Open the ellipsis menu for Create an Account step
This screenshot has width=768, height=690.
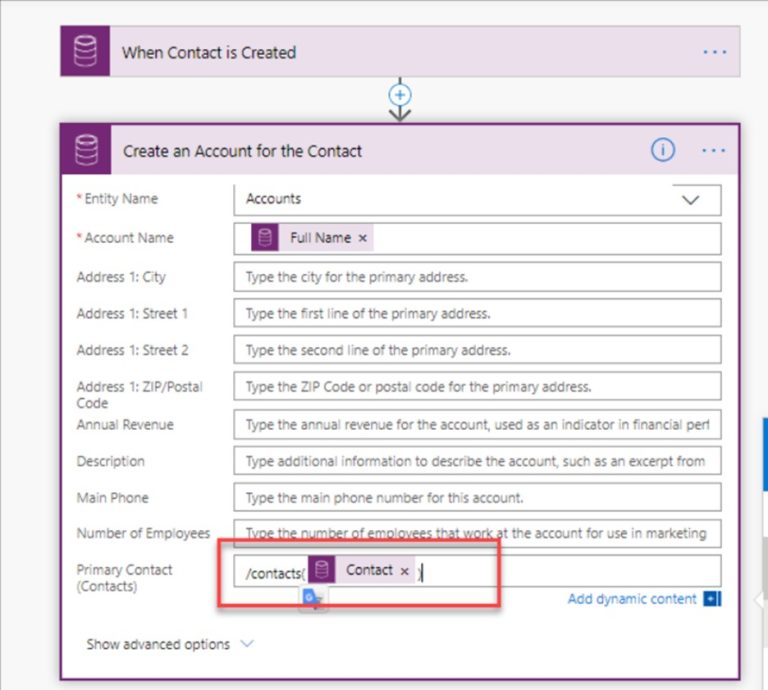coord(714,150)
